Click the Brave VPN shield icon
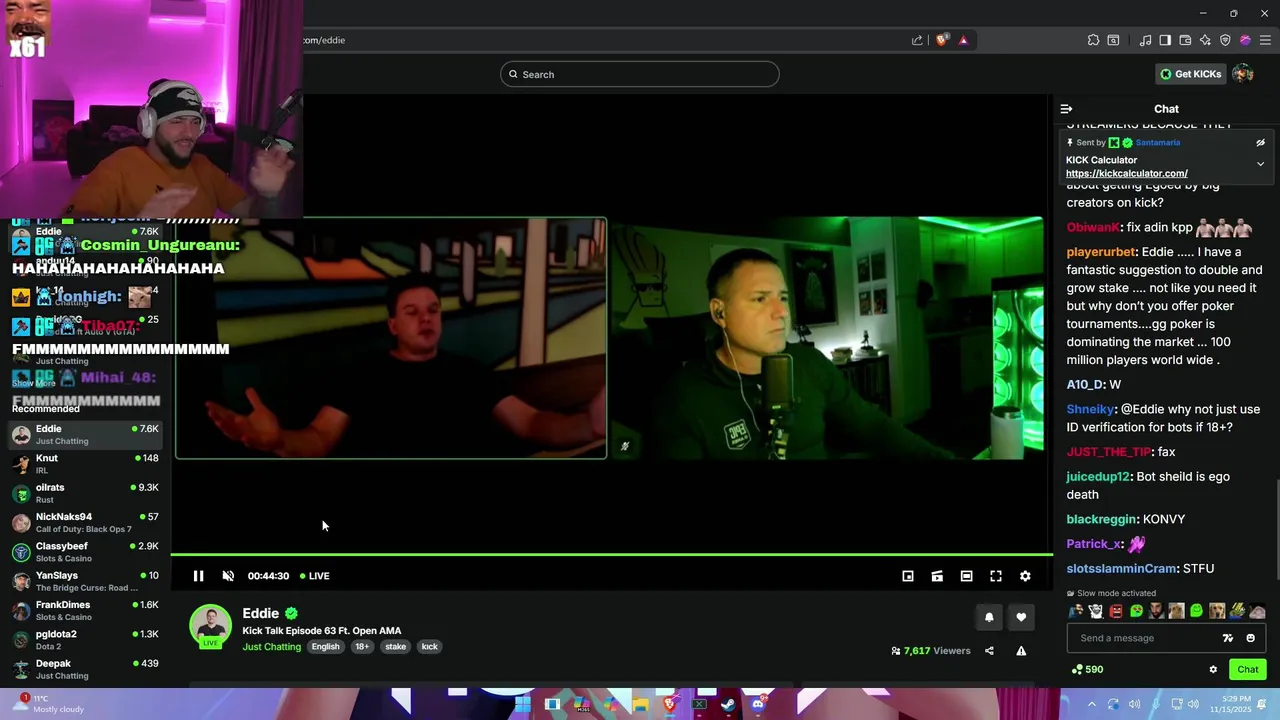This screenshot has width=1280, height=720. pos(1225,40)
